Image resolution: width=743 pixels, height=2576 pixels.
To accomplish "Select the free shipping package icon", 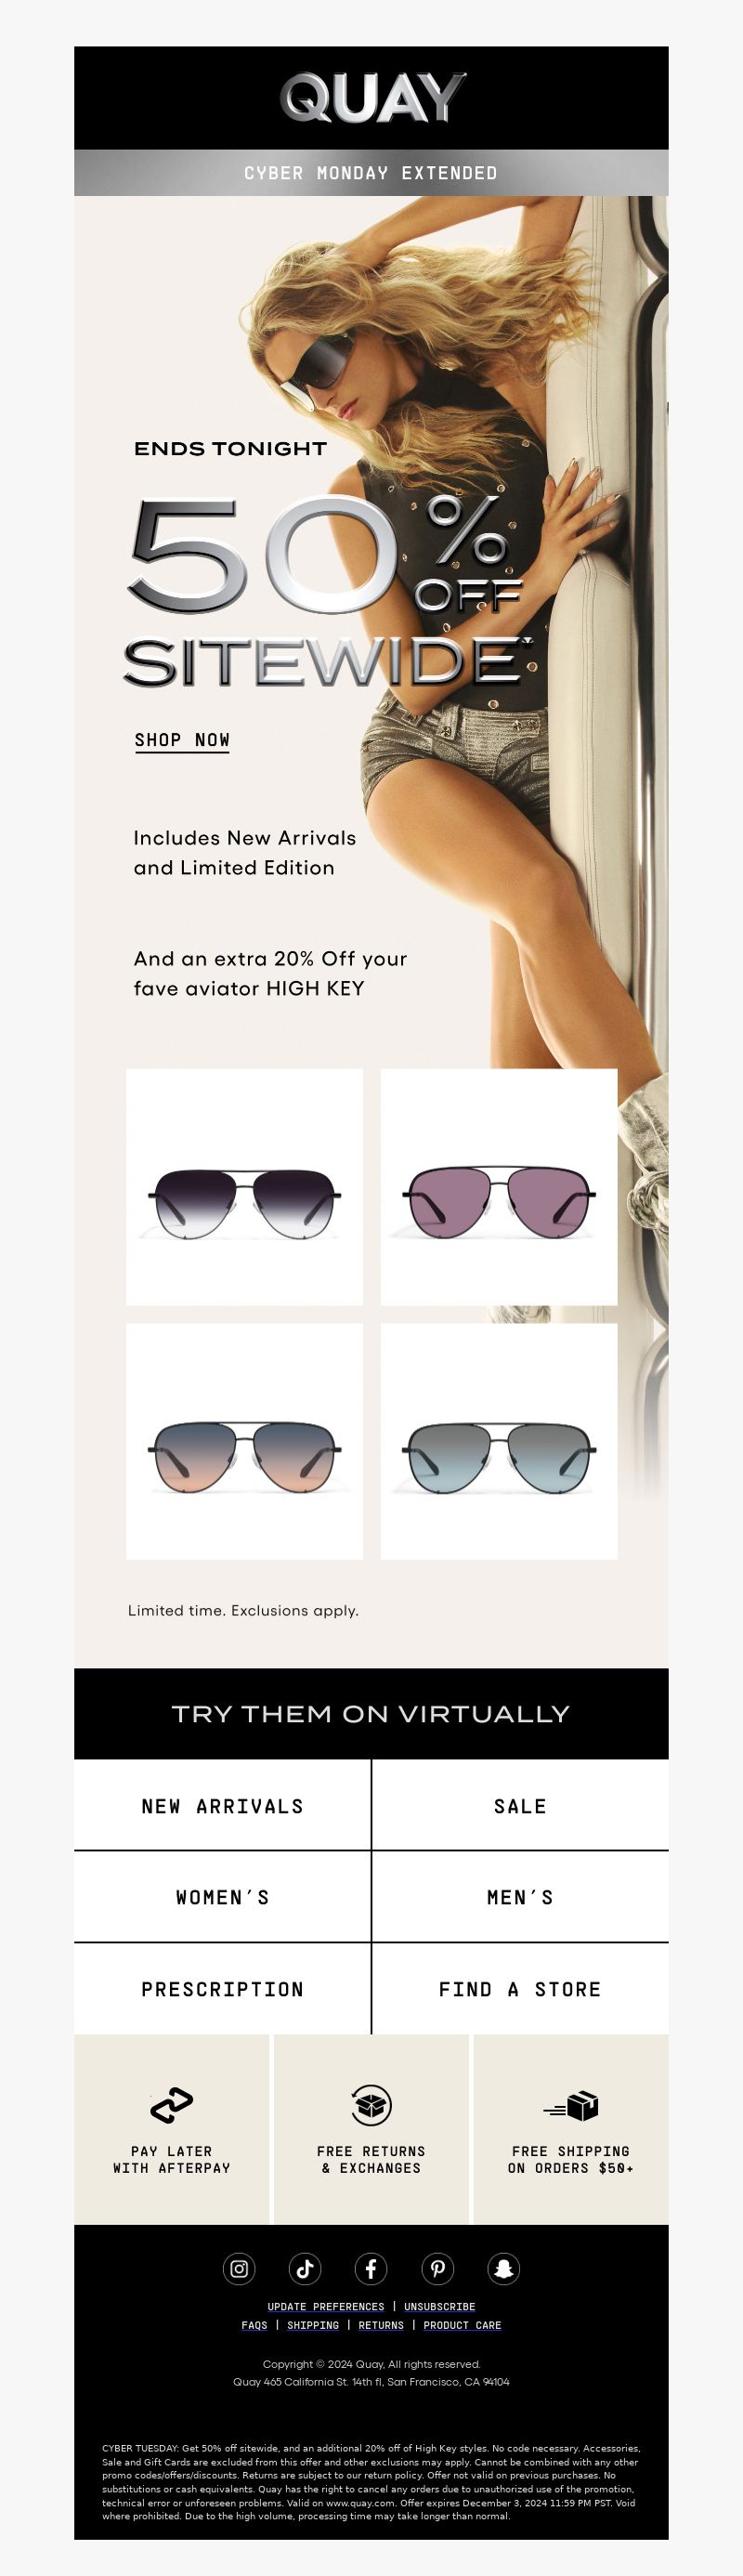I will pyautogui.click(x=571, y=2106).
